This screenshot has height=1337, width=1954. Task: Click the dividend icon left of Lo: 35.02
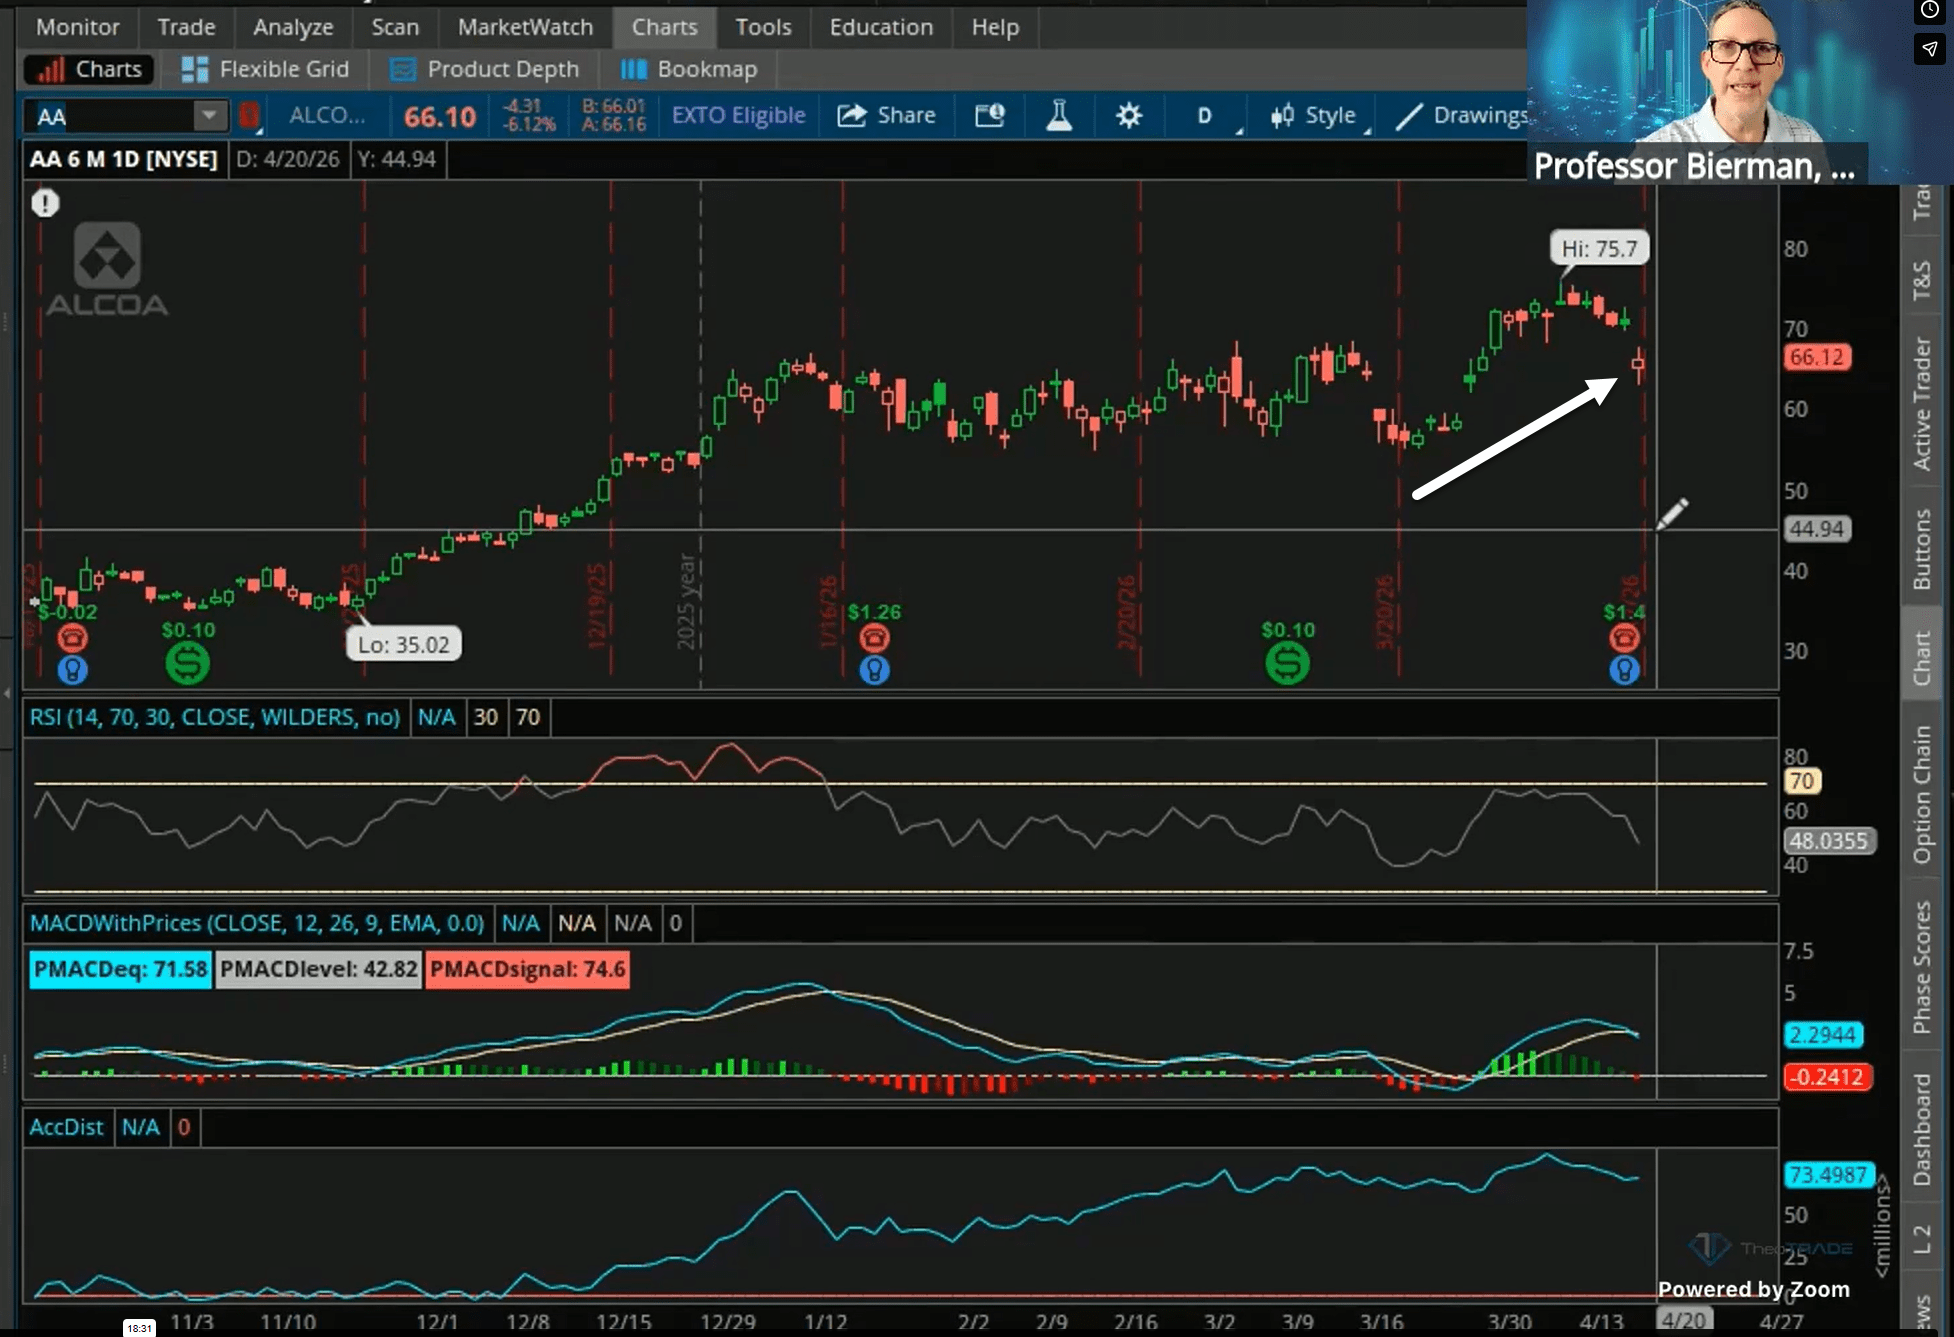click(188, 662)
